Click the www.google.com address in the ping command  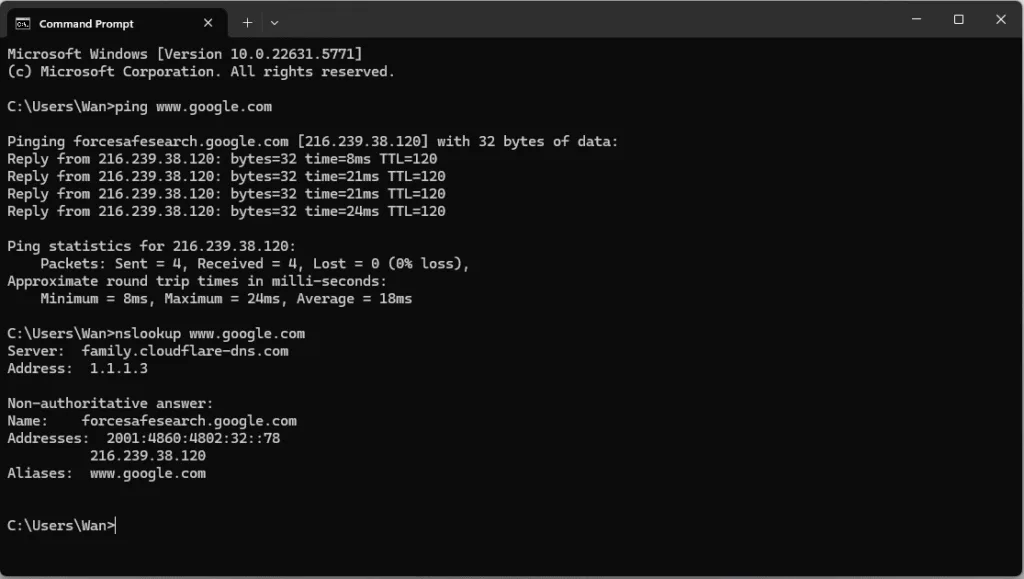214,106
